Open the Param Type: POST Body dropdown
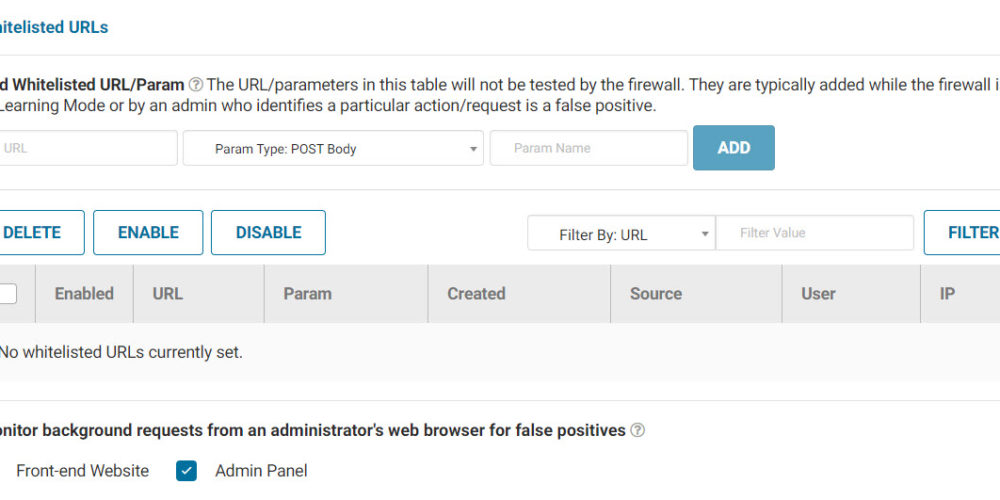Screen dimensions: 1000x500 pos(333,148)
